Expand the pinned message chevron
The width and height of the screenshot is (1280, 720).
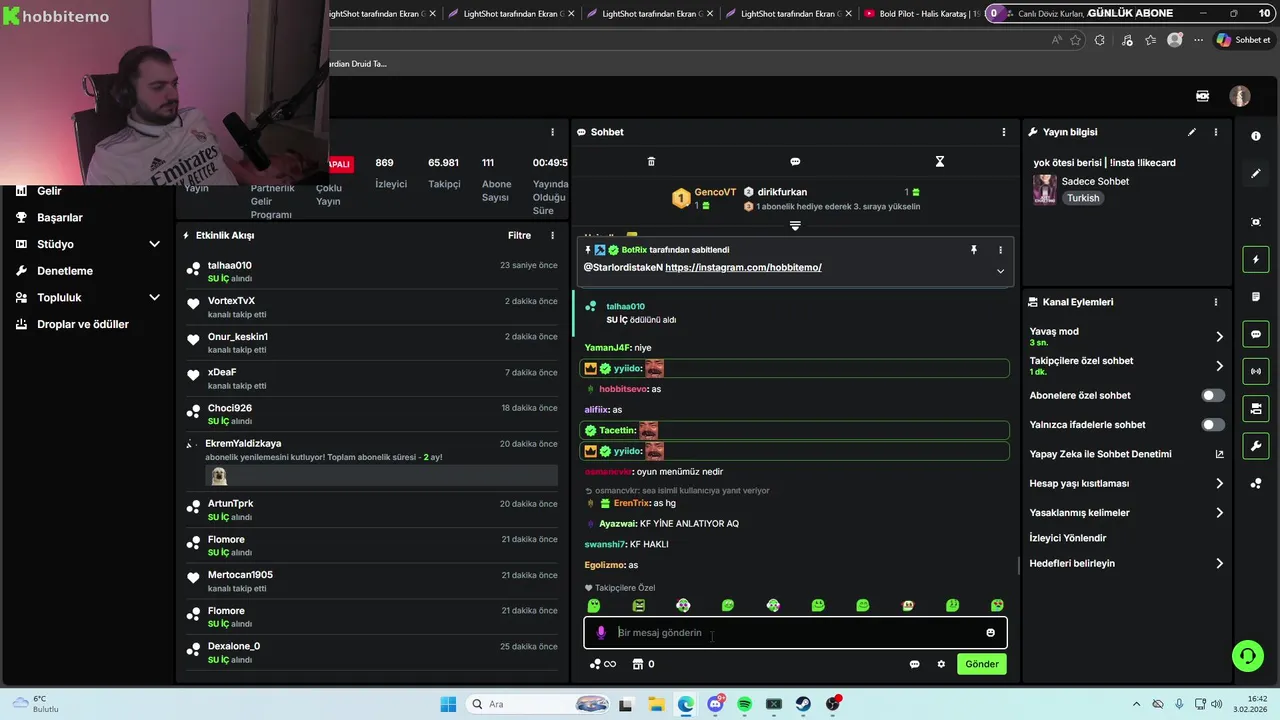(x=1000, y=271)
